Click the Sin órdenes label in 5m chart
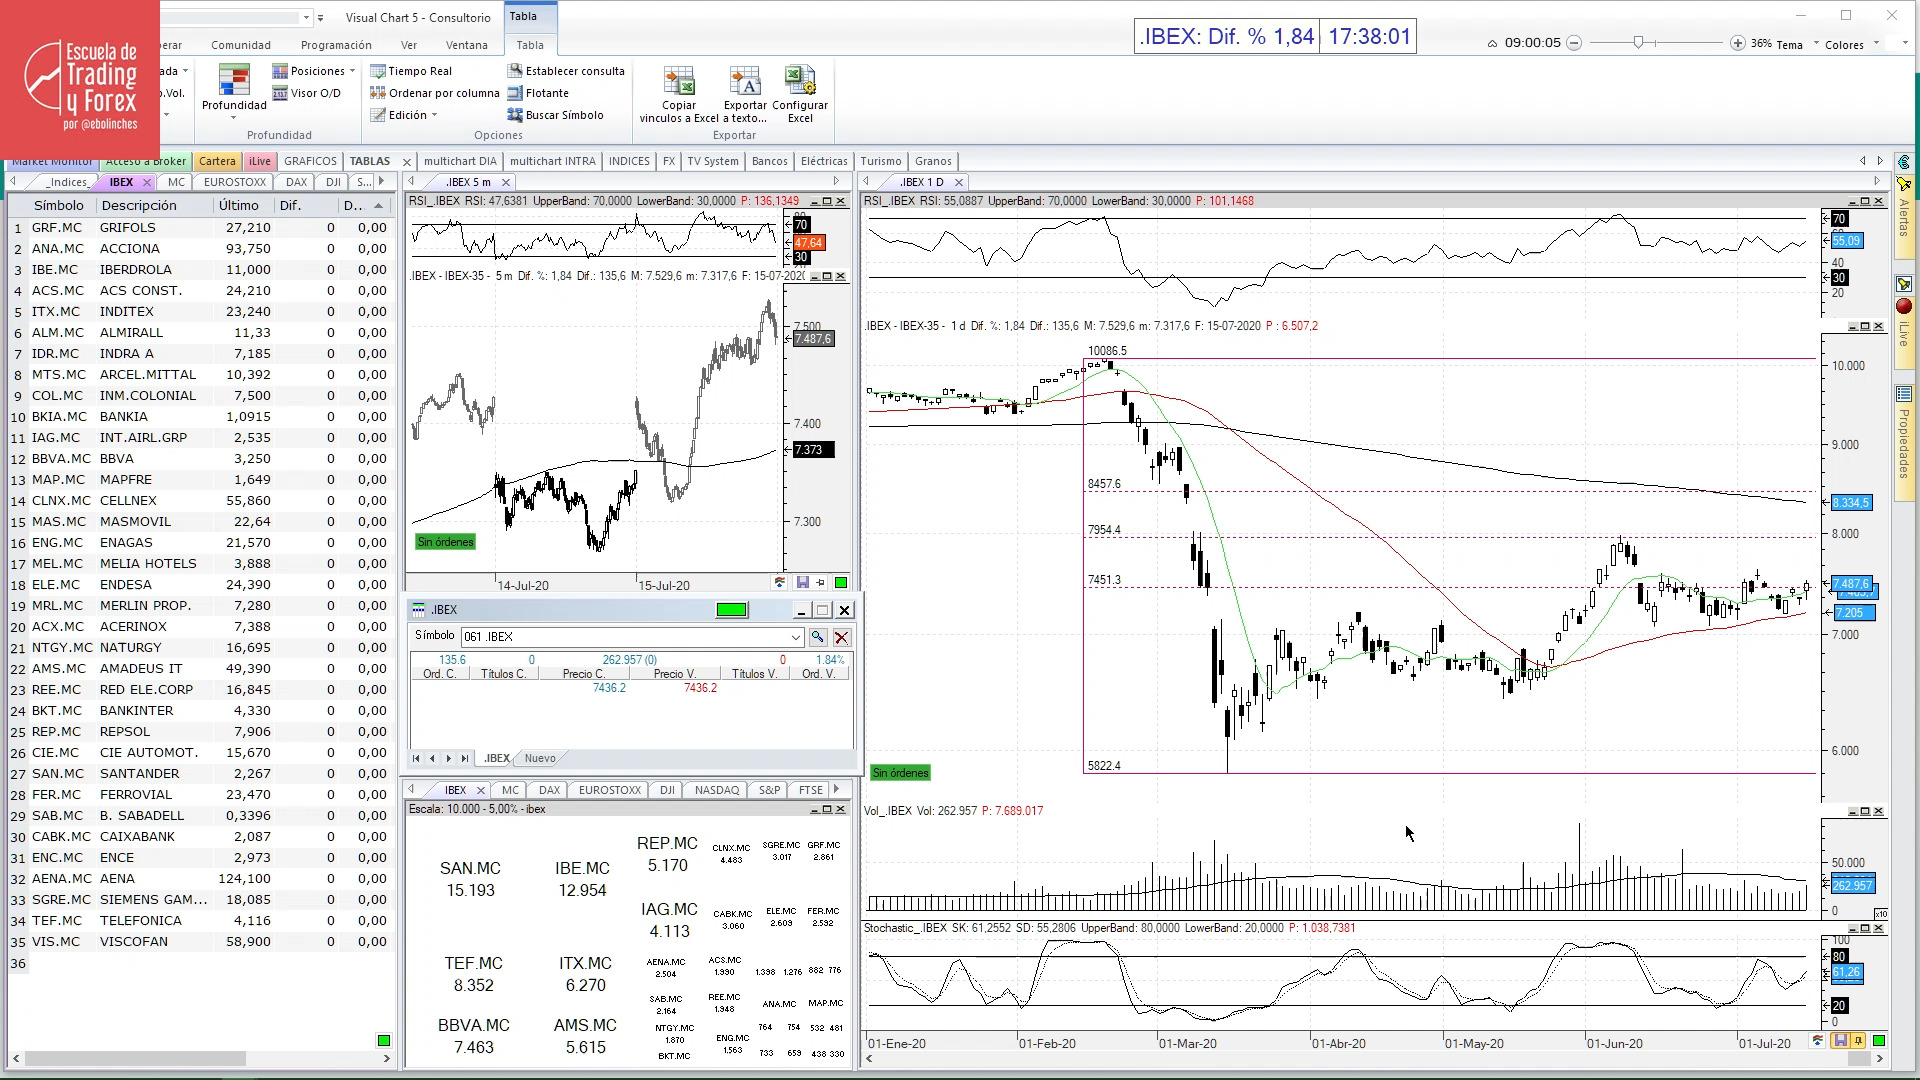 pyautogui.click(x=446, y=542)
